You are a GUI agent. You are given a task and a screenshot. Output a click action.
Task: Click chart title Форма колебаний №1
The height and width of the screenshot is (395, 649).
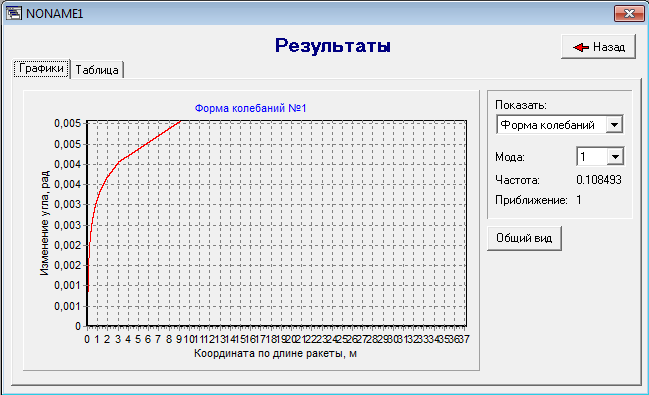pyautogui.click(x=250, y=108)
